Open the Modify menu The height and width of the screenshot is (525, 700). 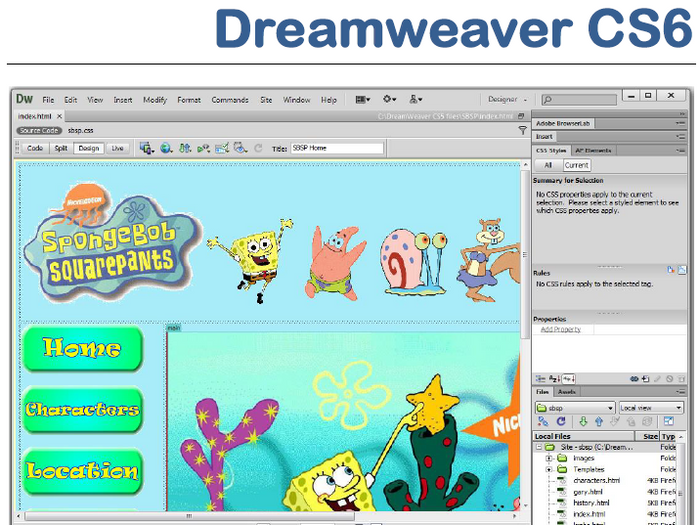(x=155, y=100)
